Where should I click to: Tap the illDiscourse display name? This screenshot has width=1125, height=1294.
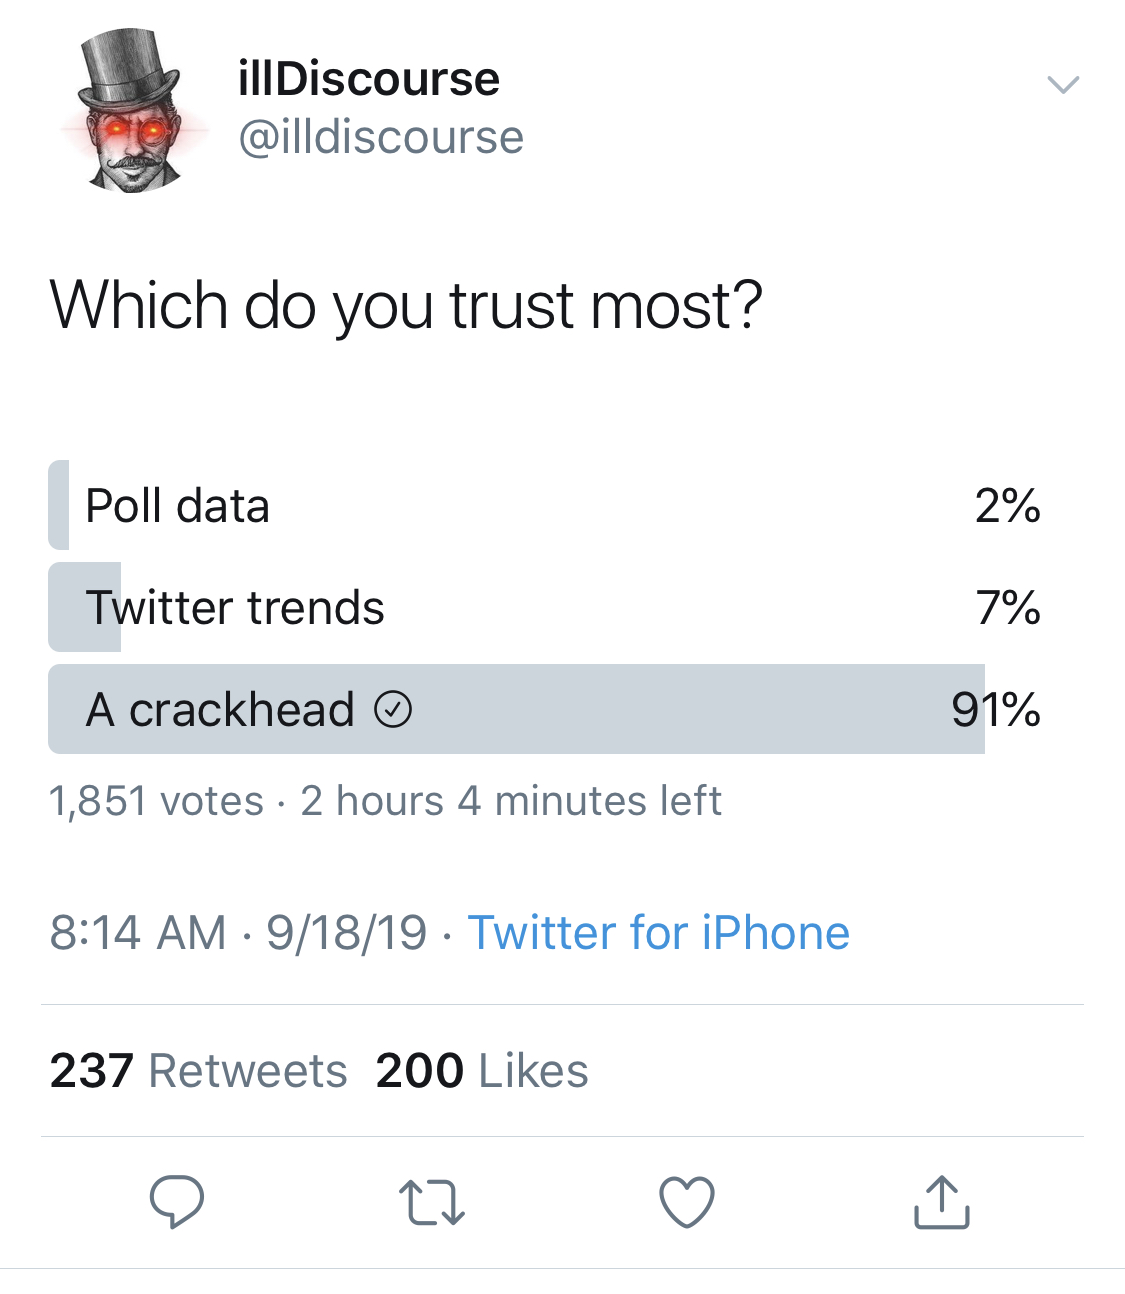click(369, 79)
